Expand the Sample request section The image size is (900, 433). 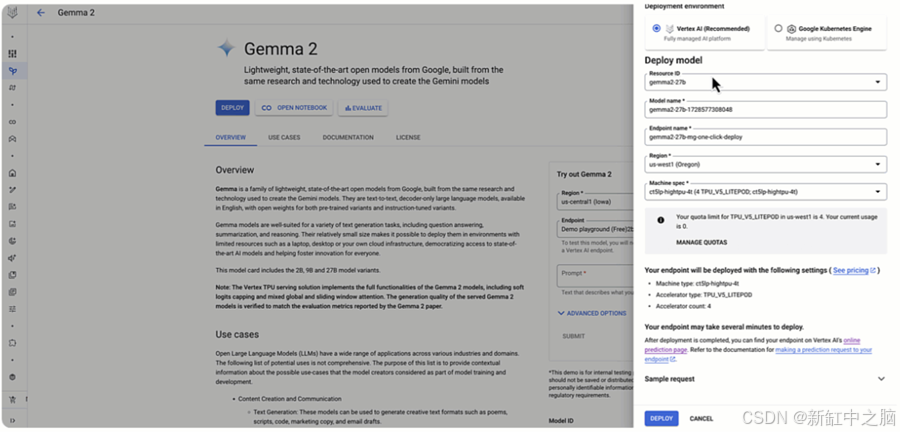[765, 379]
